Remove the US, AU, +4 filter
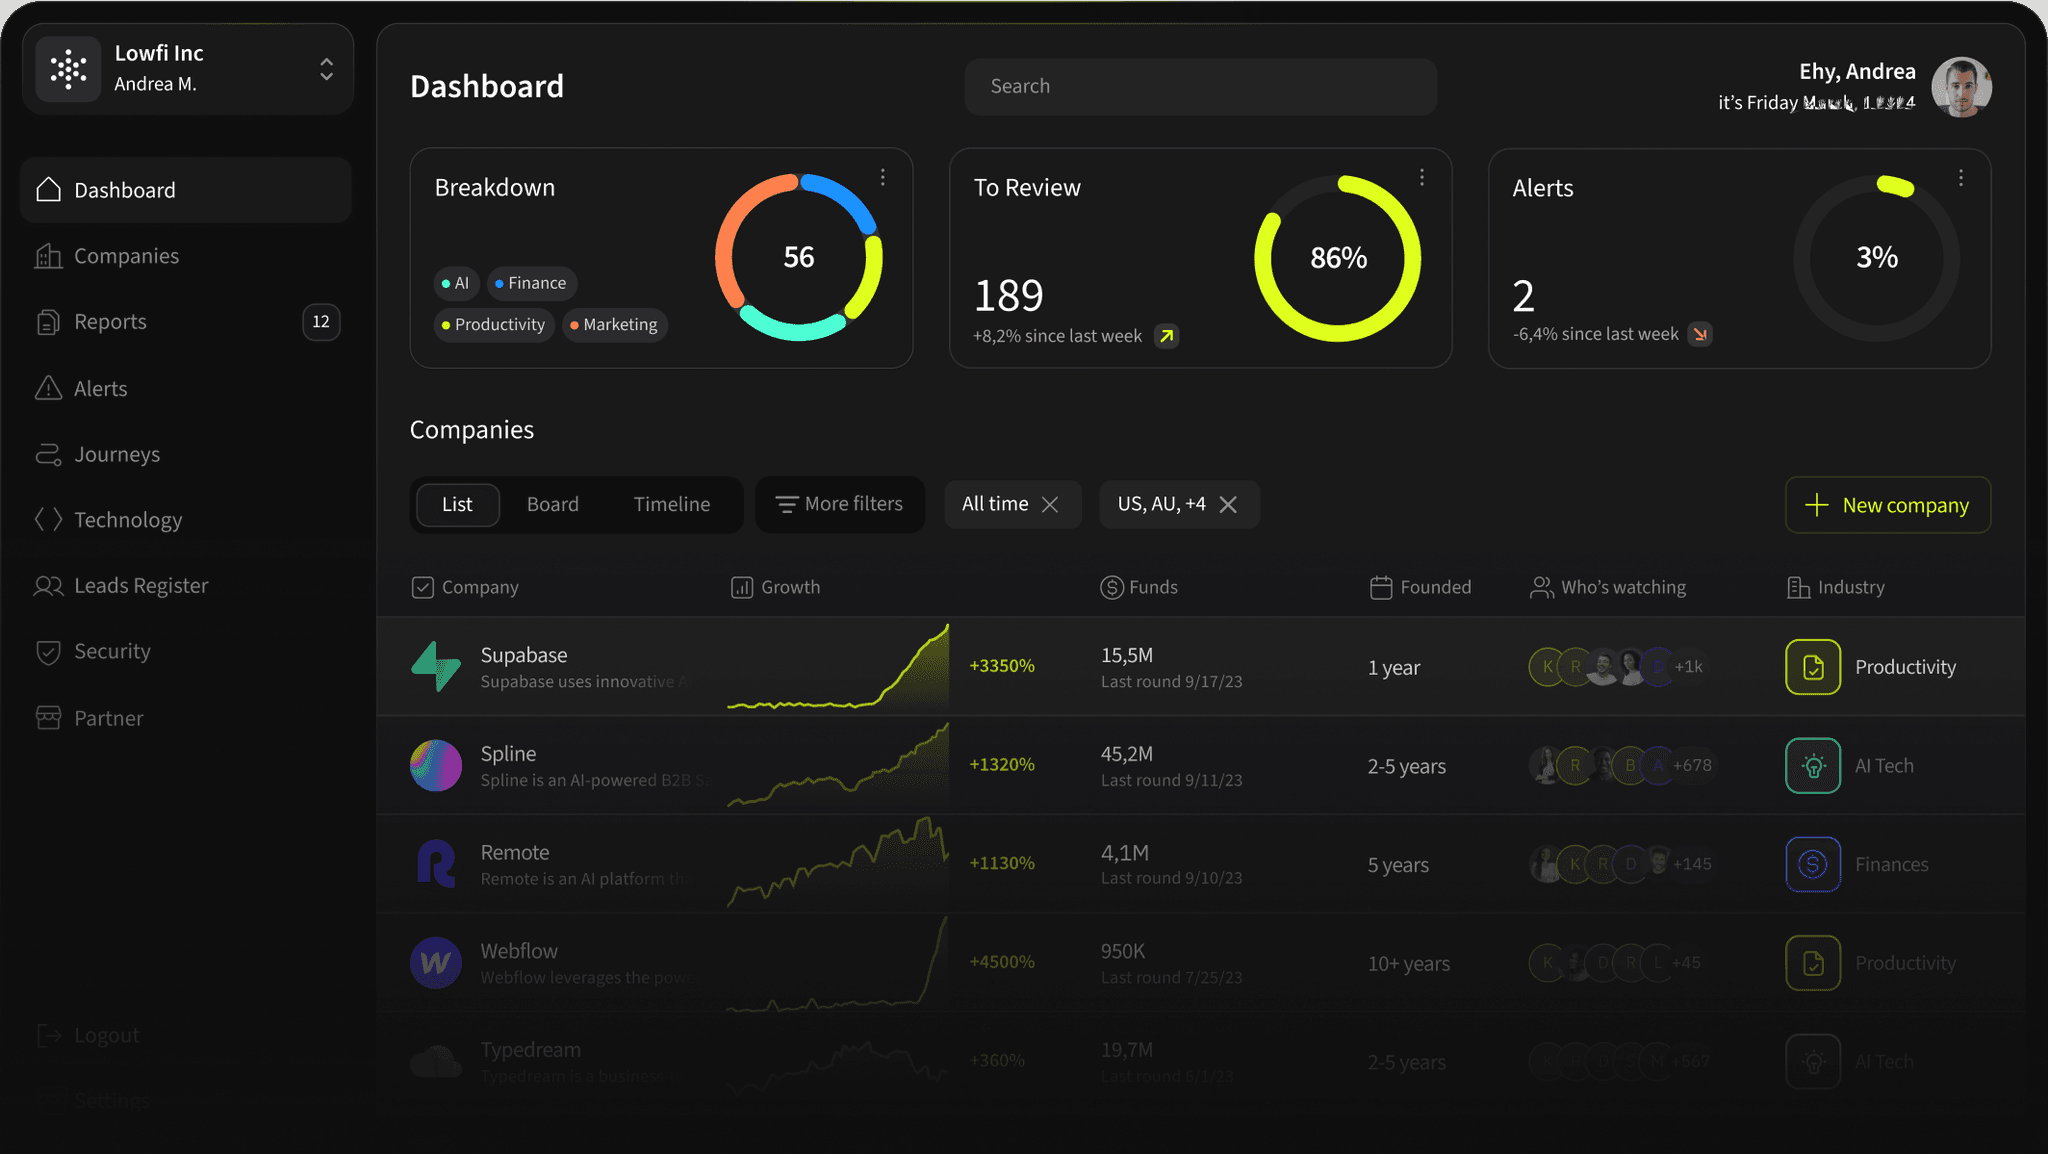The height and width of the screenshot is (1154, 2048). pos(1228,504)
